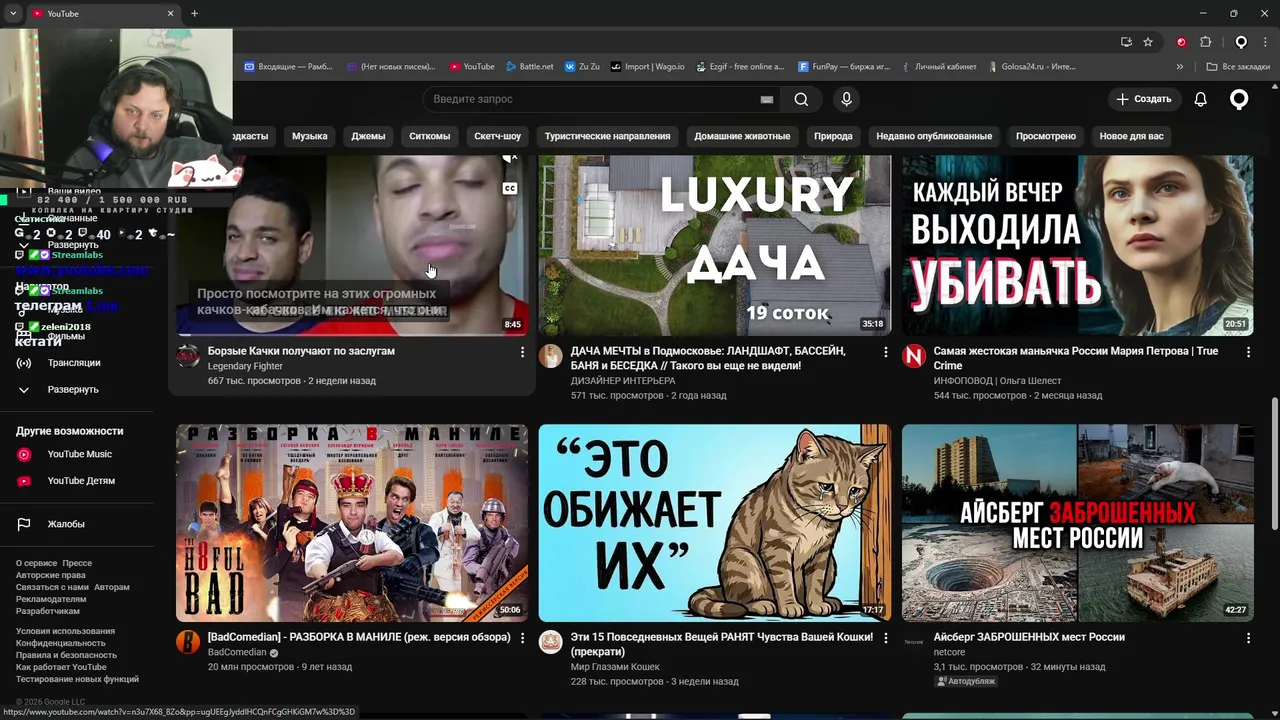This screenshot has height=720, width=1280.
Task: Open the Все закладки folder
Action: 1238,67
